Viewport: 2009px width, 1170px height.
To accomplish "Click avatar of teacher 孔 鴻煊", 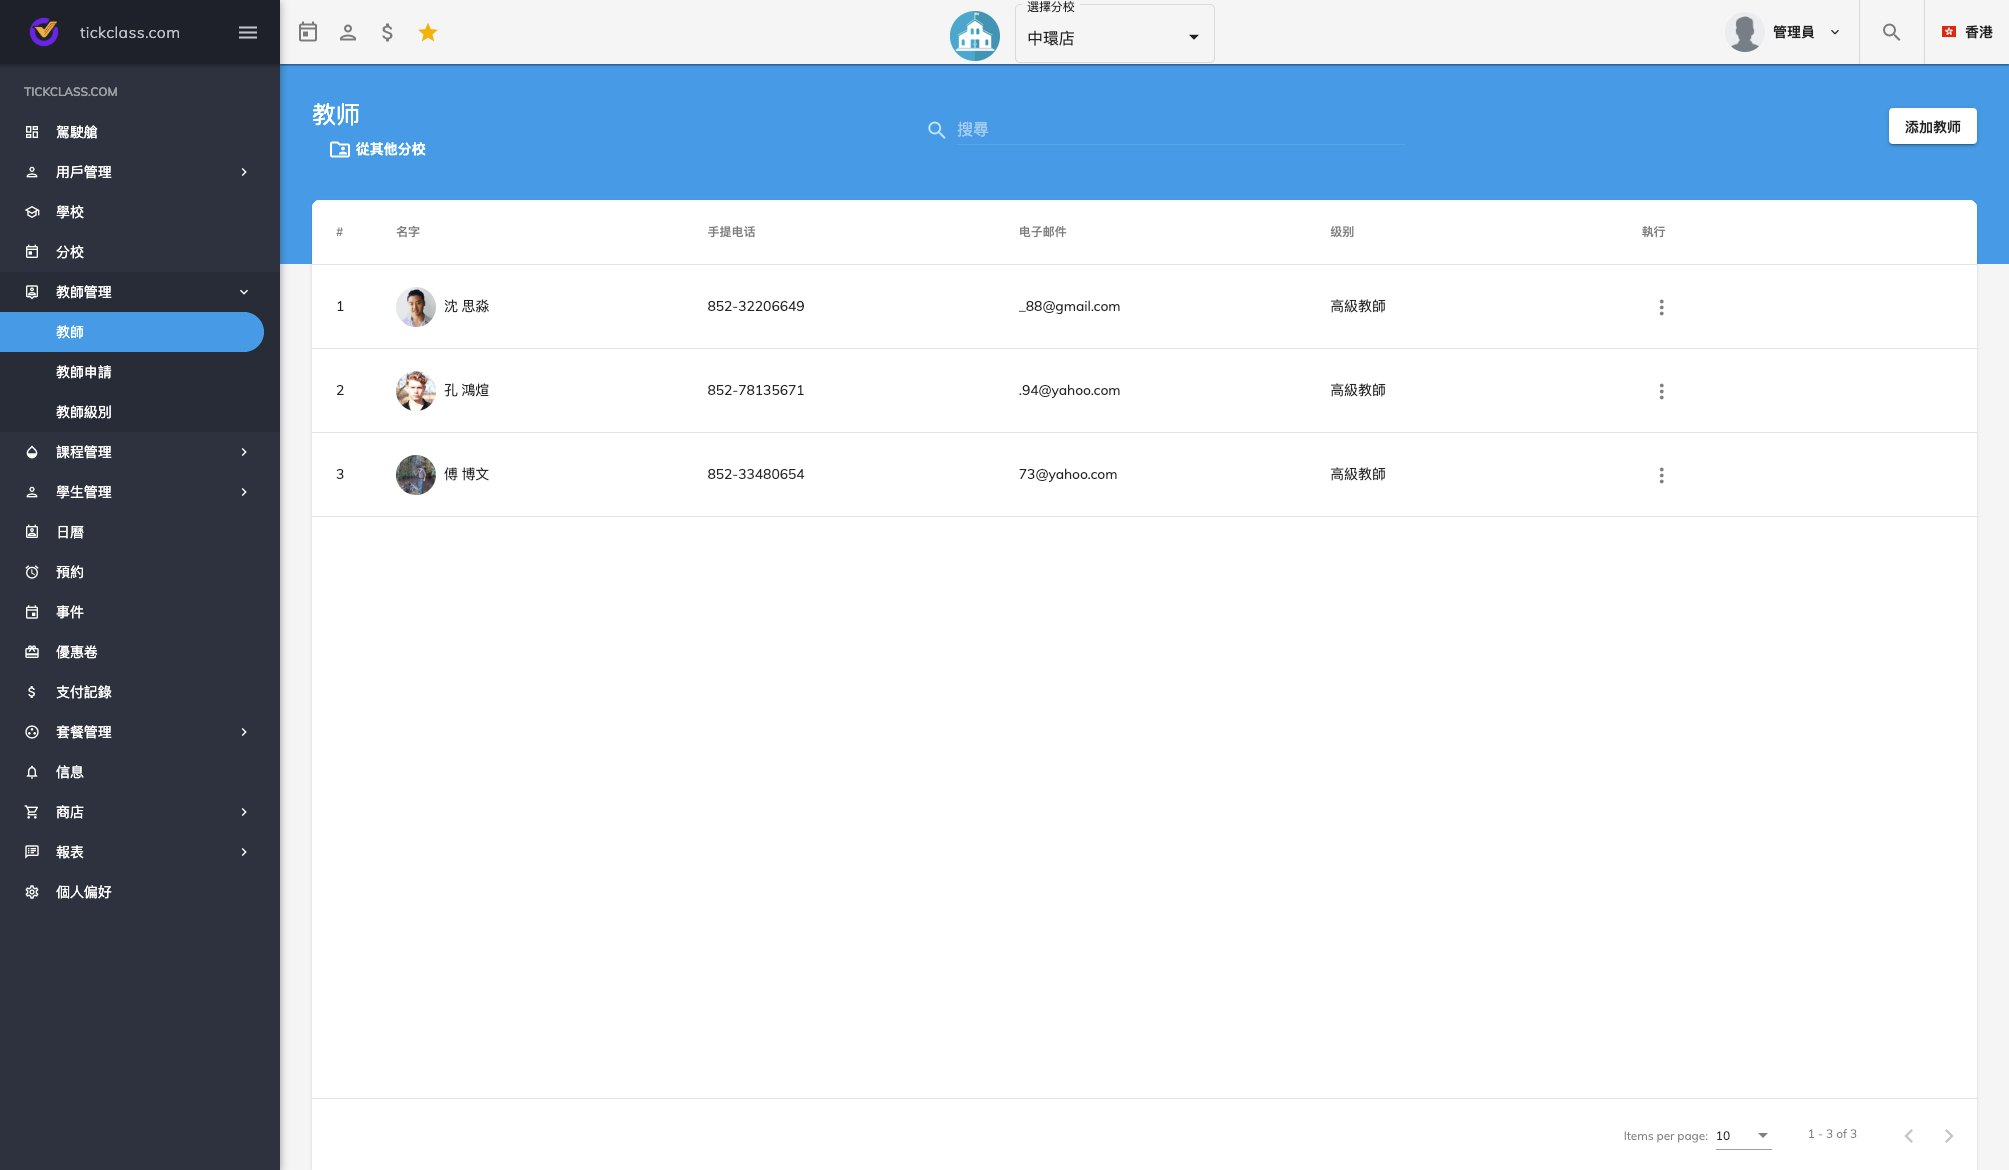I will tap(416, 391).
